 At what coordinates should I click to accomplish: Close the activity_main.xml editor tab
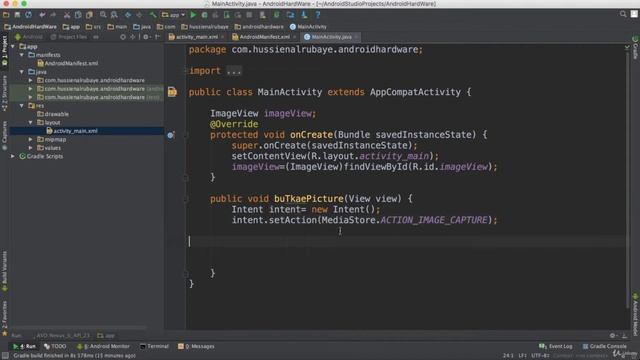tap(223, 37)
